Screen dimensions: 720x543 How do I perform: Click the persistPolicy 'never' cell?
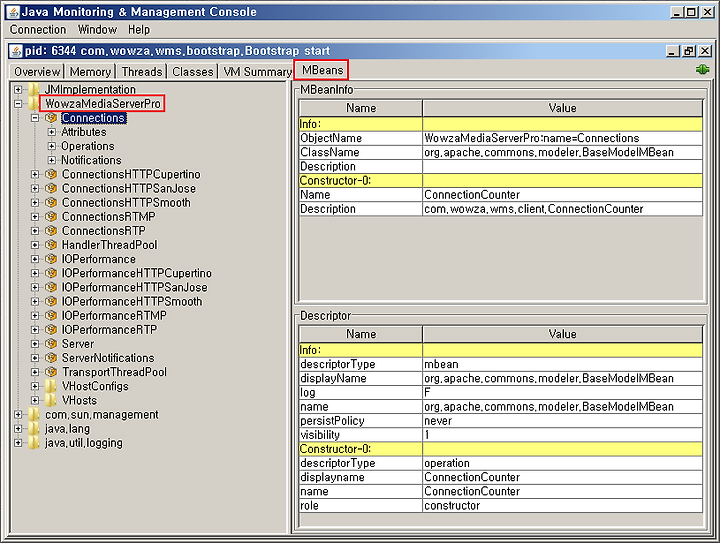pyautogui.click(x=562, y=421)
